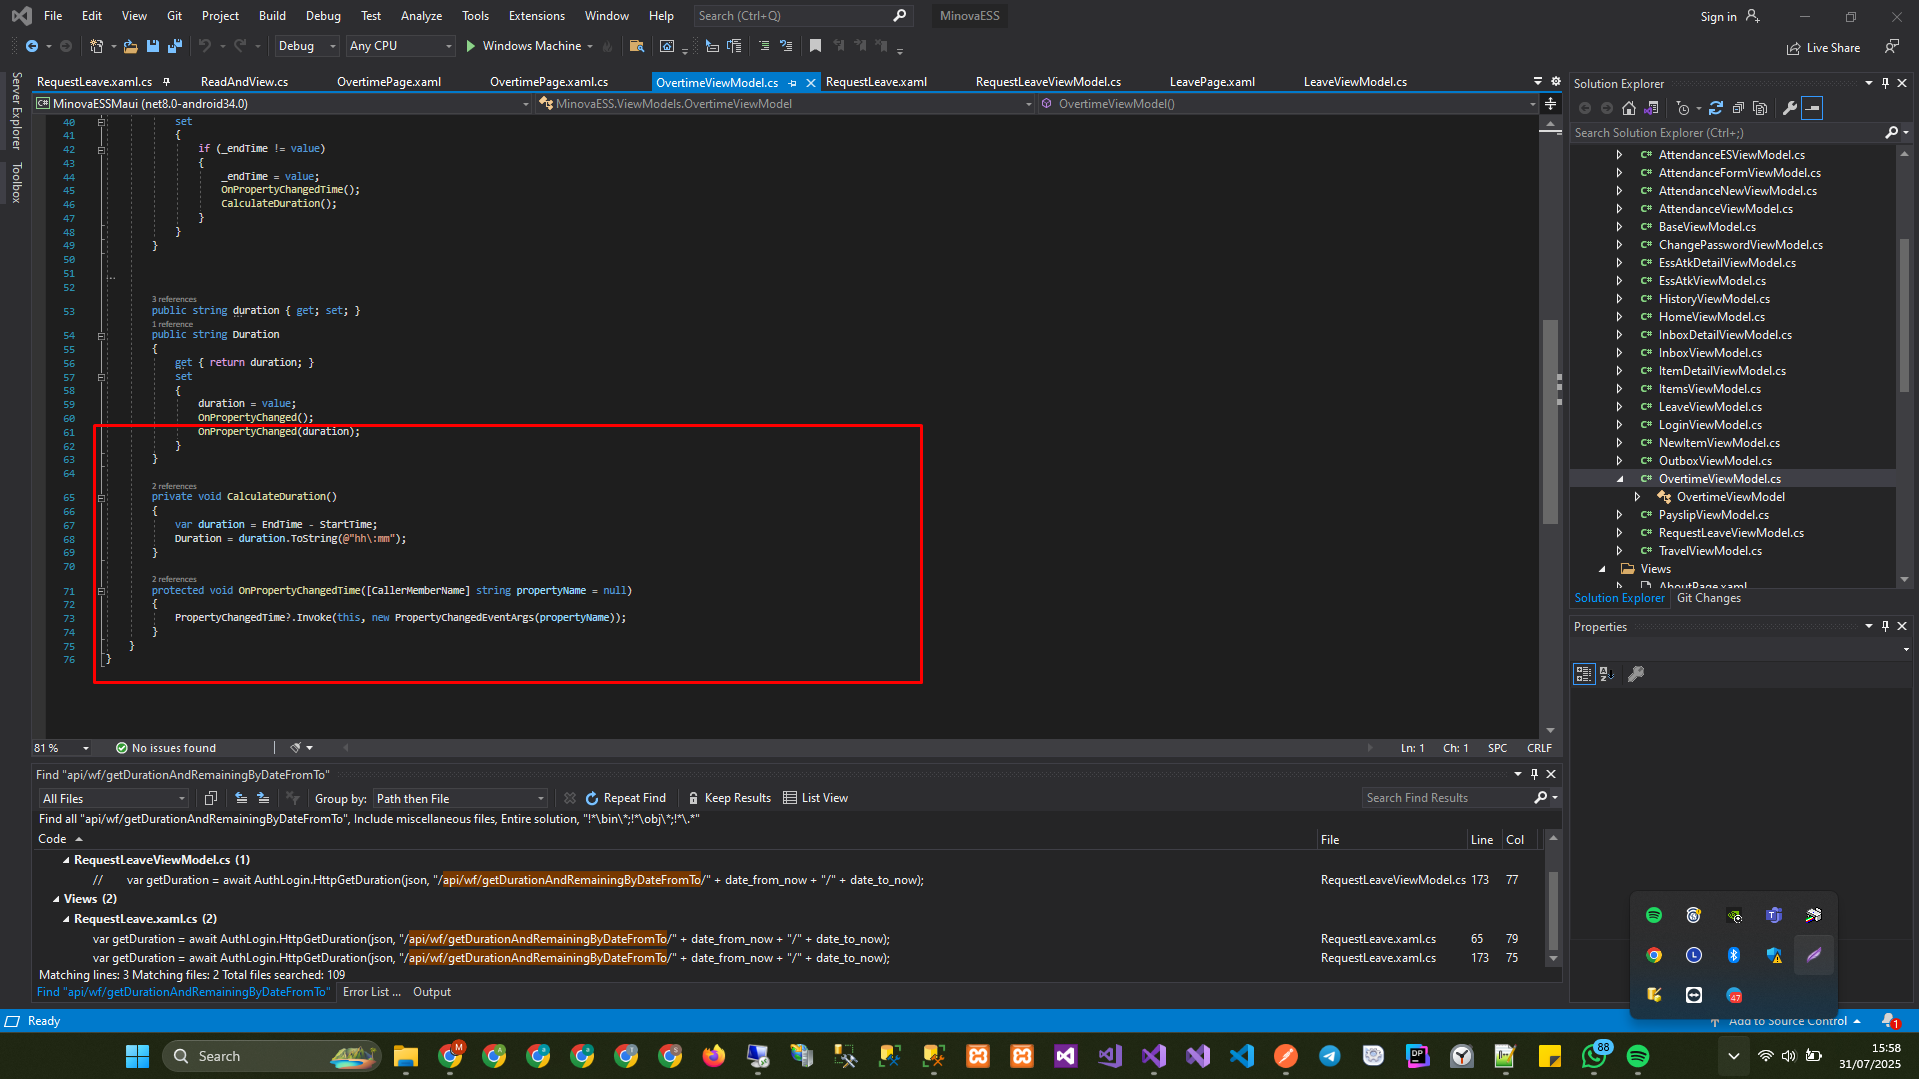Click Properties panel Categorized view icon

(1584, 674)
